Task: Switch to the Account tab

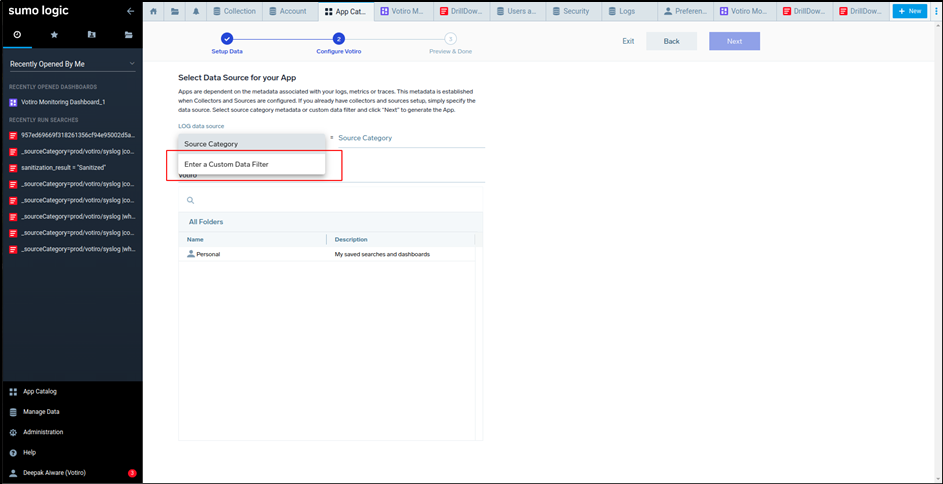Action: 289,11
